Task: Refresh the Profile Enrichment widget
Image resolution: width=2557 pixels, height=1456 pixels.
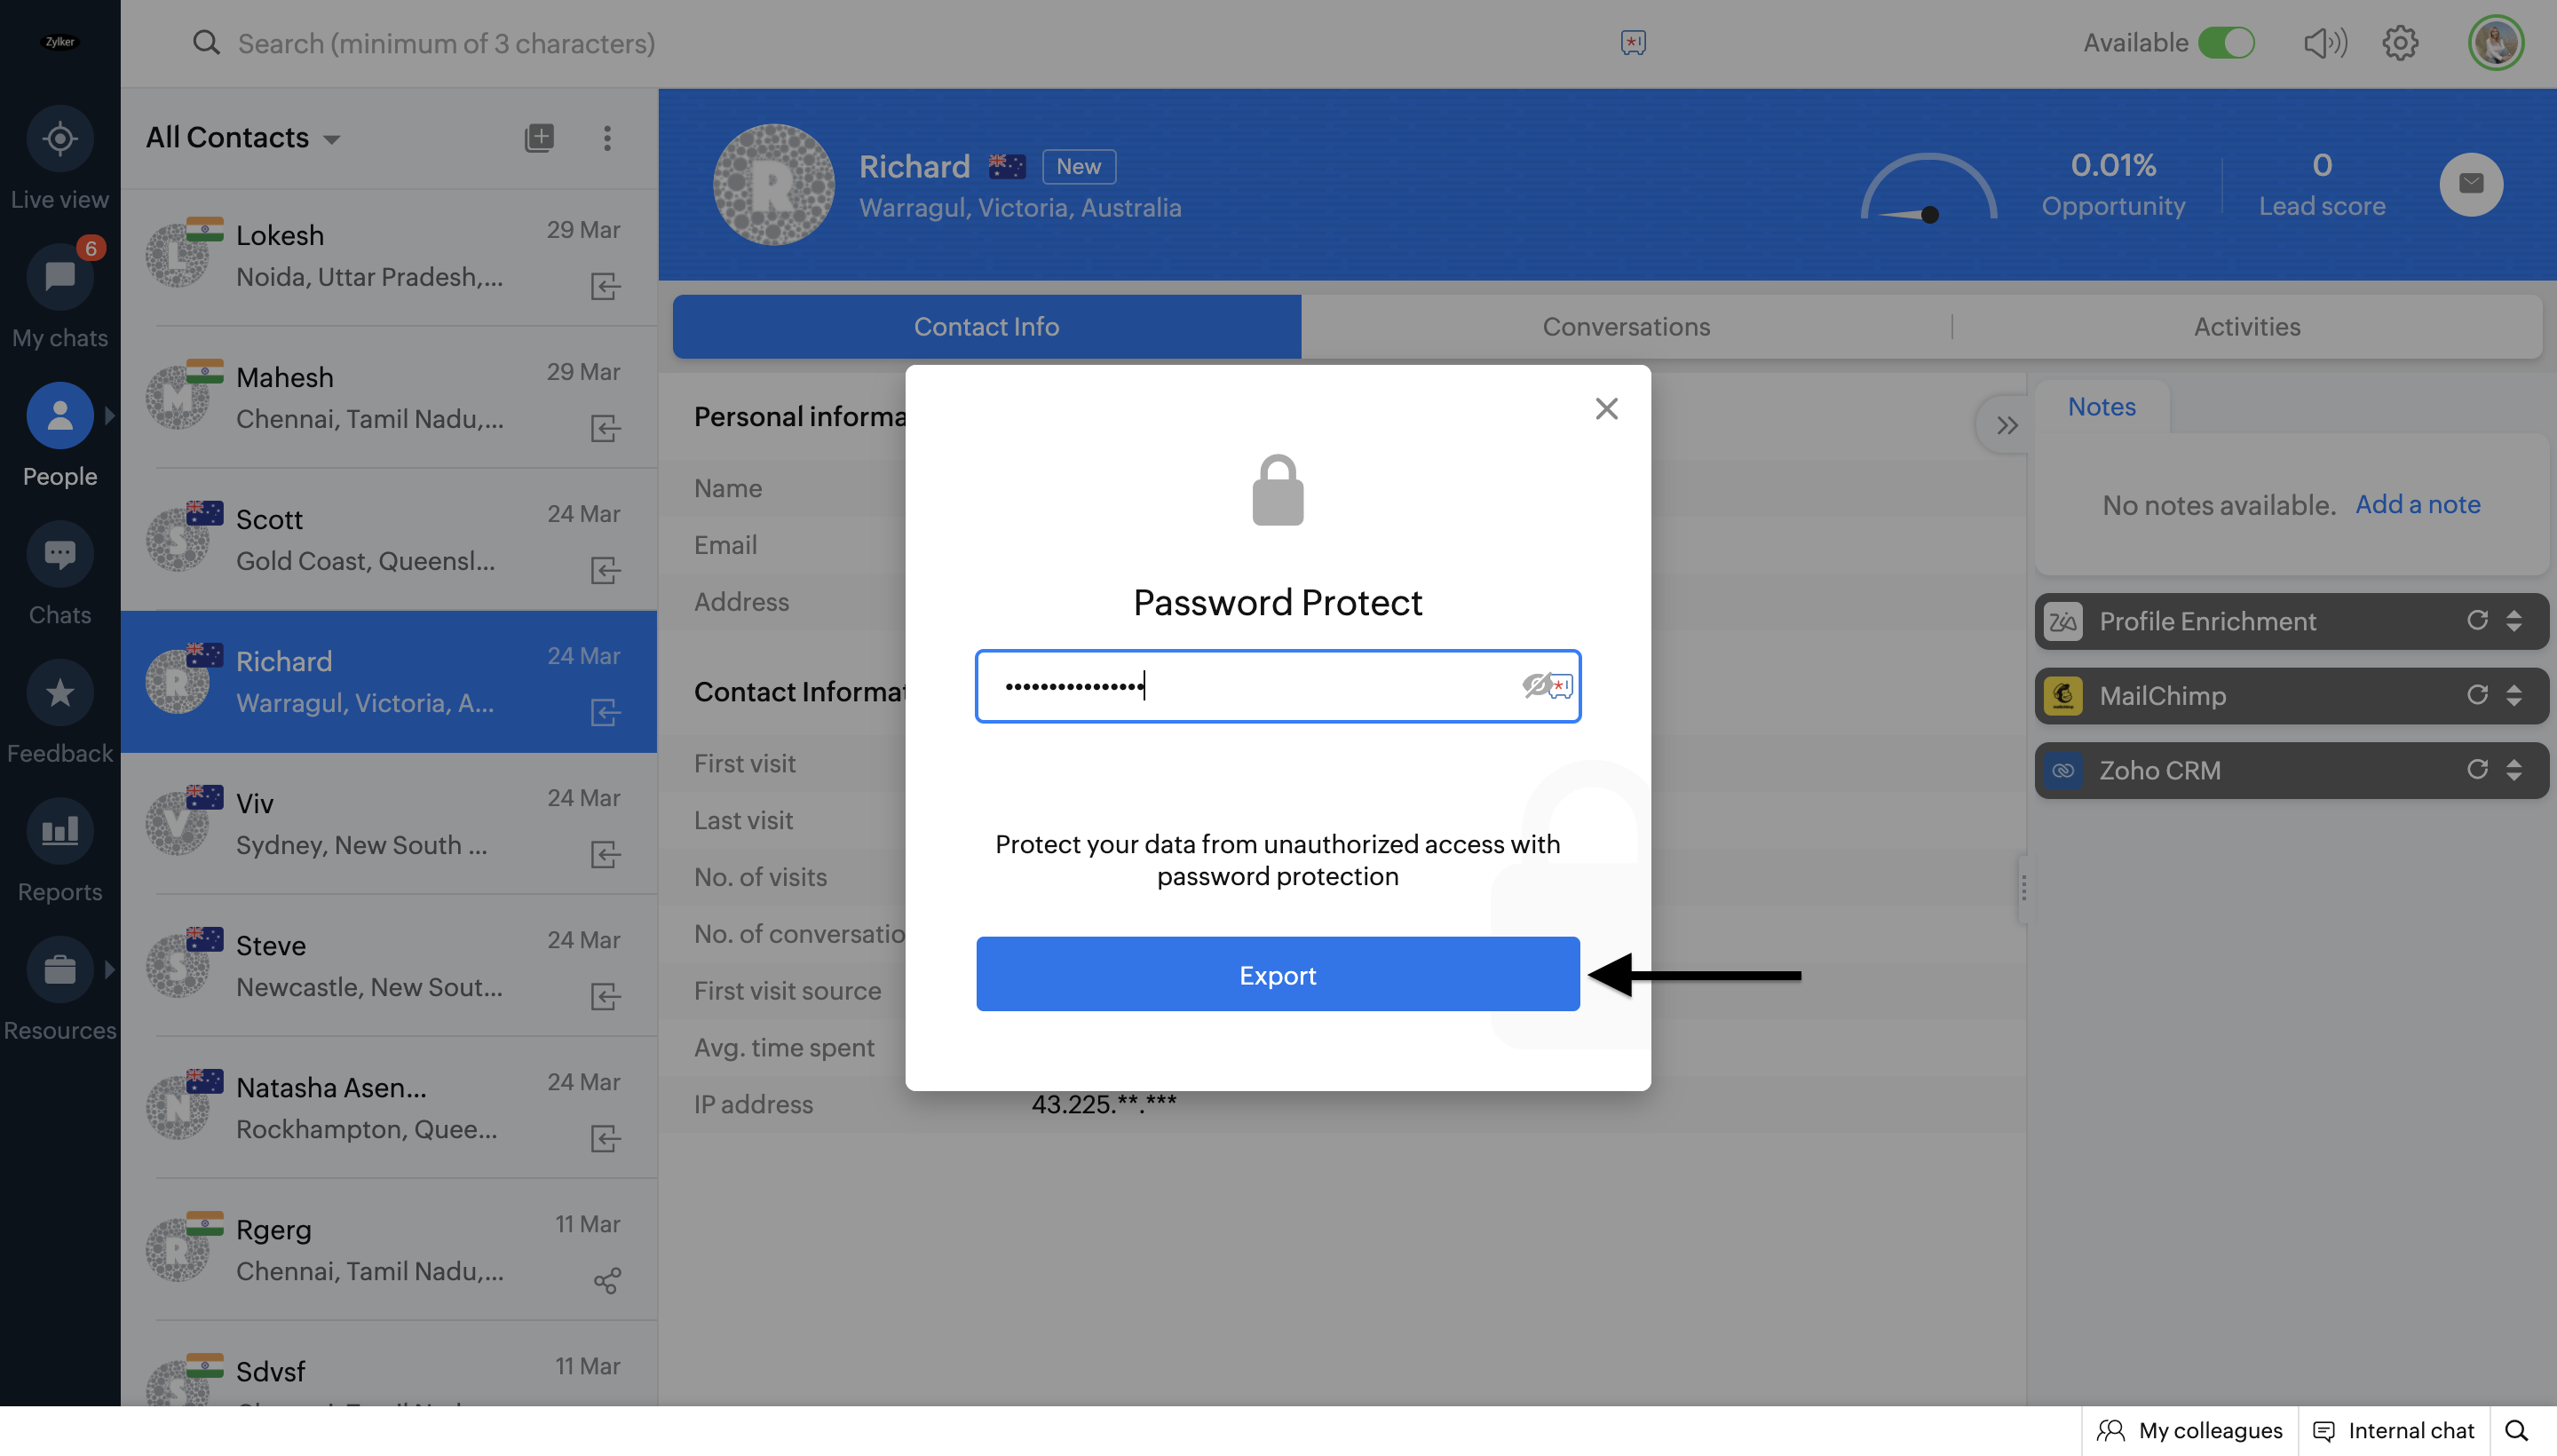Action: [2477, 620]
